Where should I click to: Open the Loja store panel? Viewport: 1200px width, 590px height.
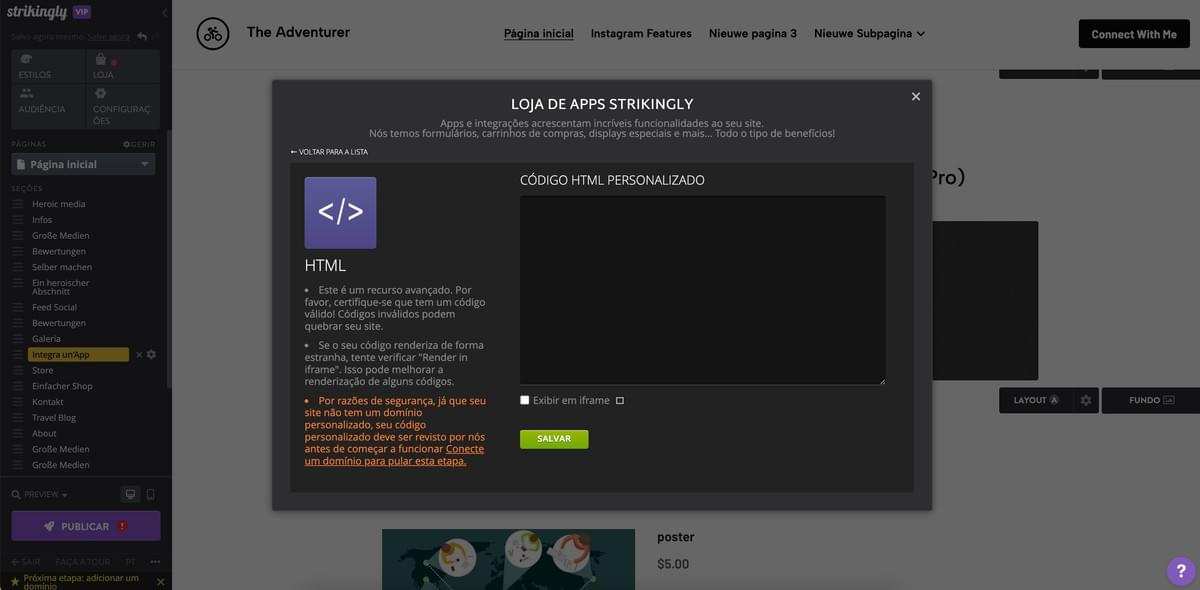pos(103,66)
